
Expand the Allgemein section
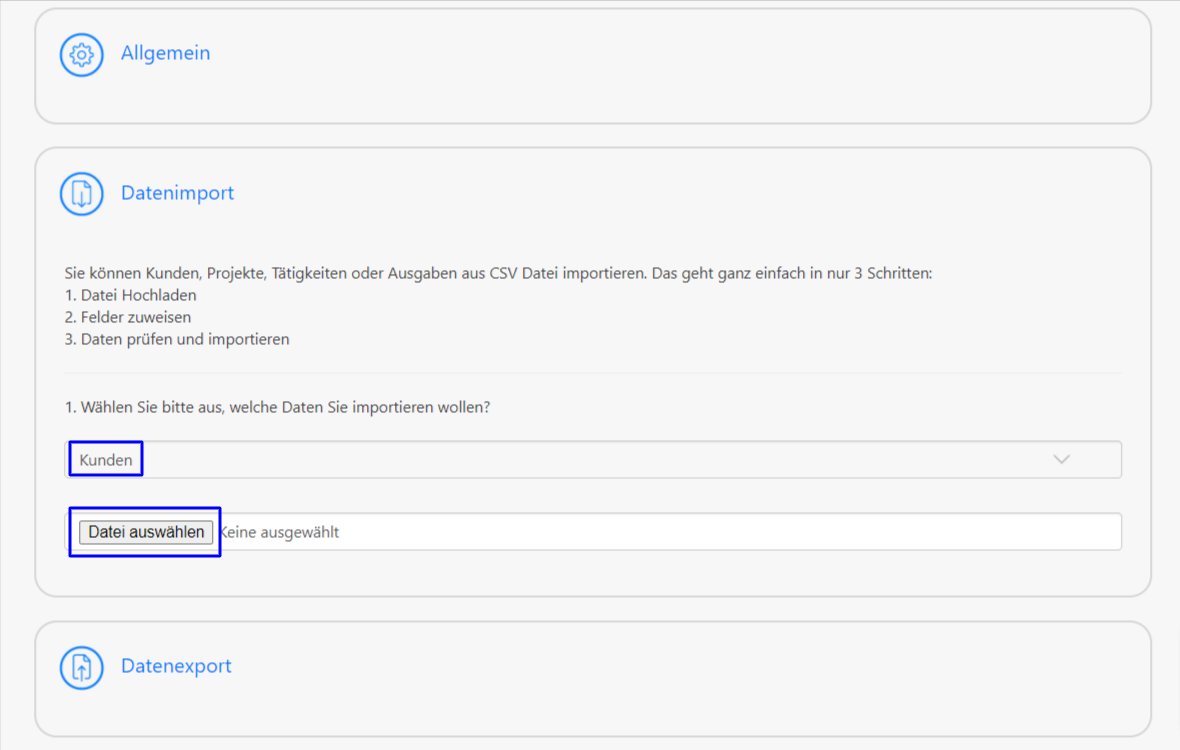point(165,53)
